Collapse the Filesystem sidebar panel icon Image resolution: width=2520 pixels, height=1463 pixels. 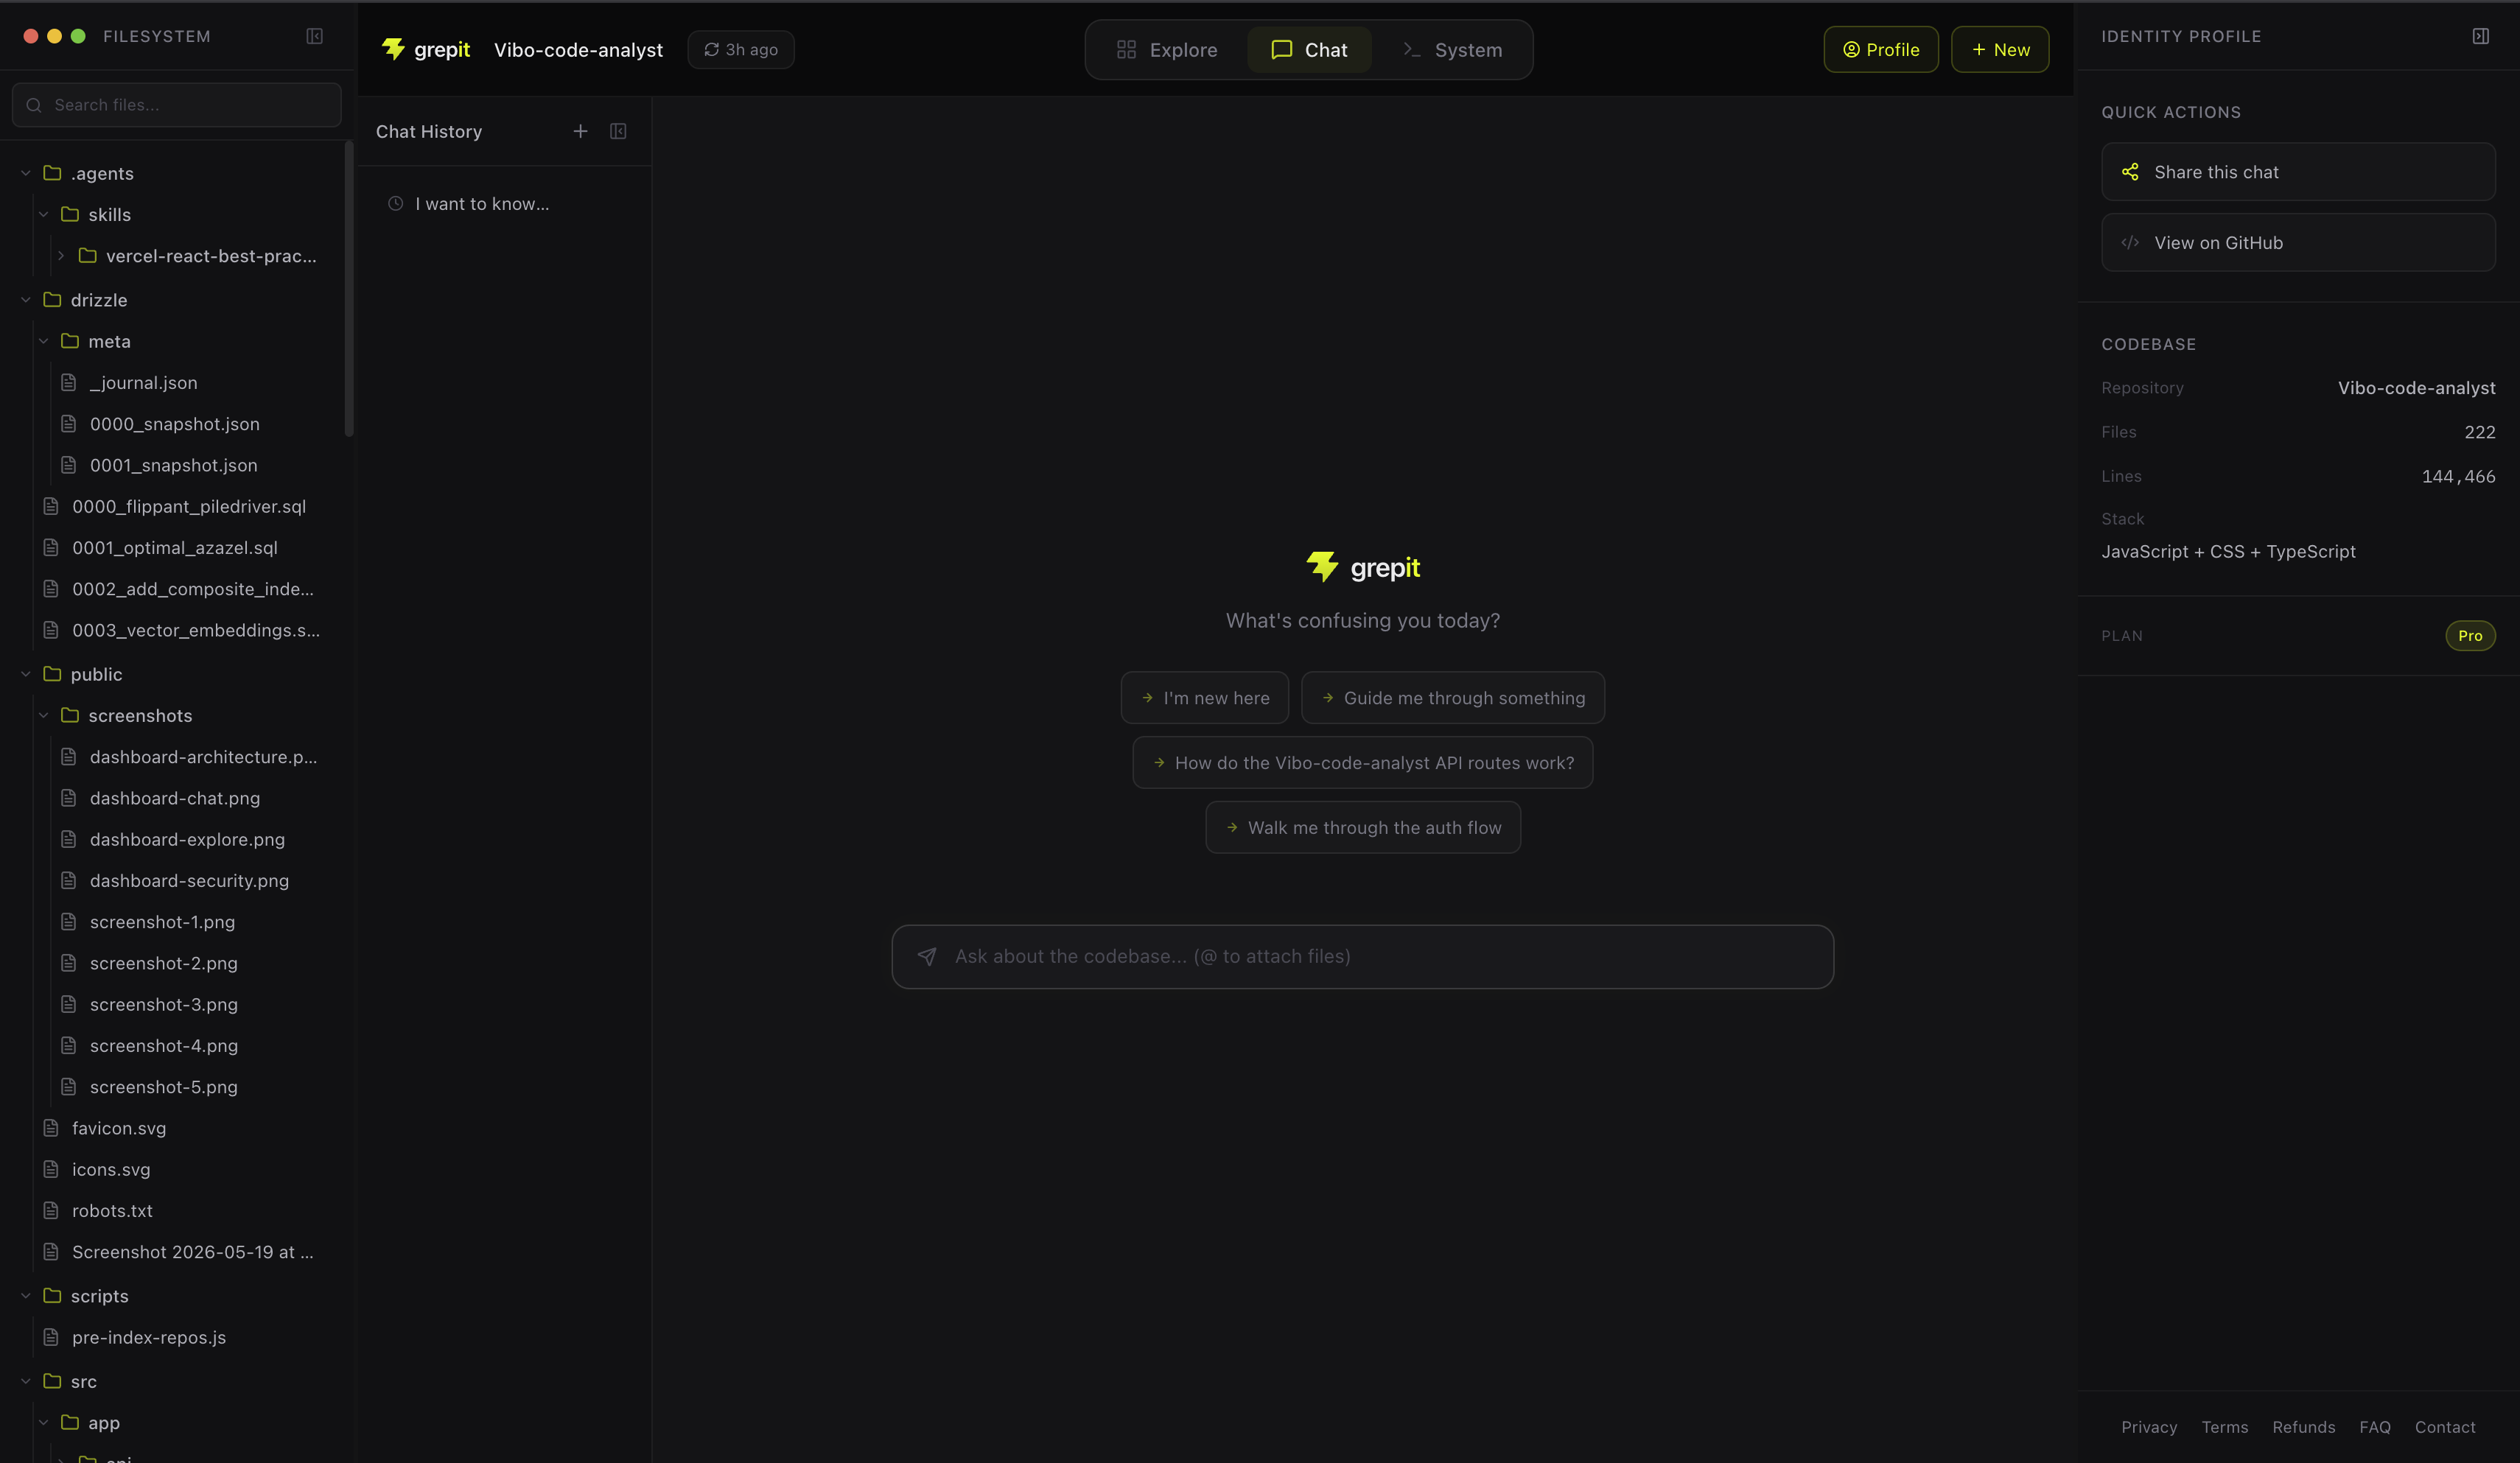pyautogui.click(x=314, y=36)
